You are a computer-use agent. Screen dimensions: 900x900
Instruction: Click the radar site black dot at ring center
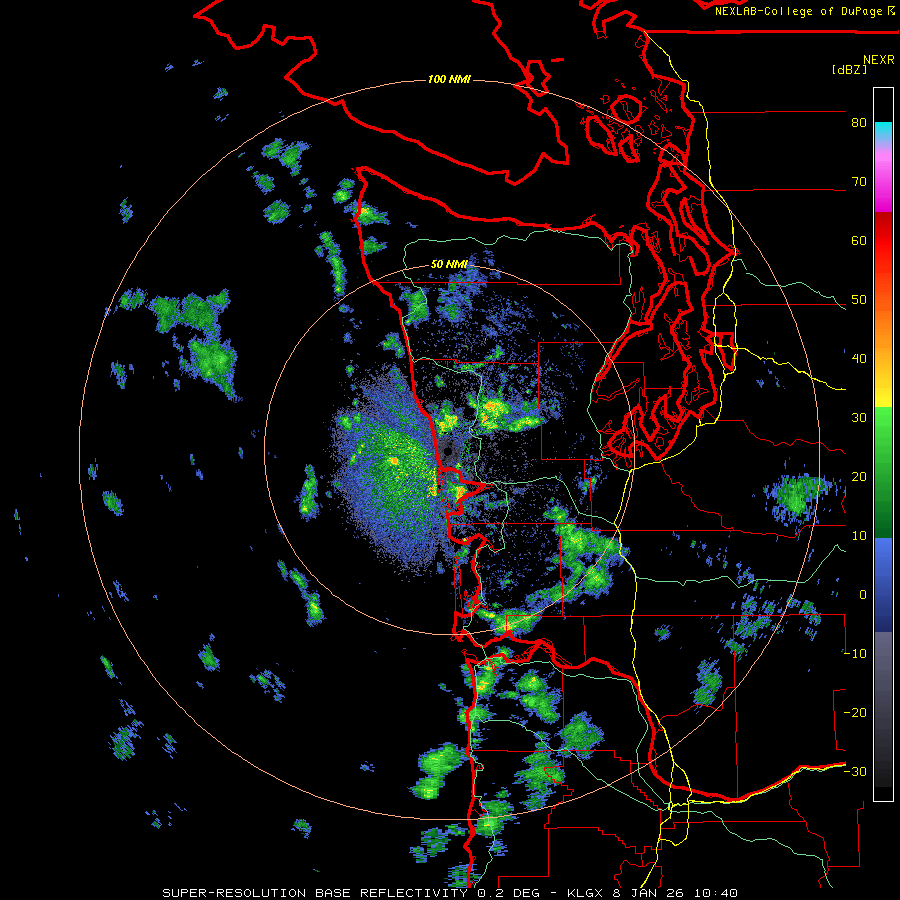(448, 452)
